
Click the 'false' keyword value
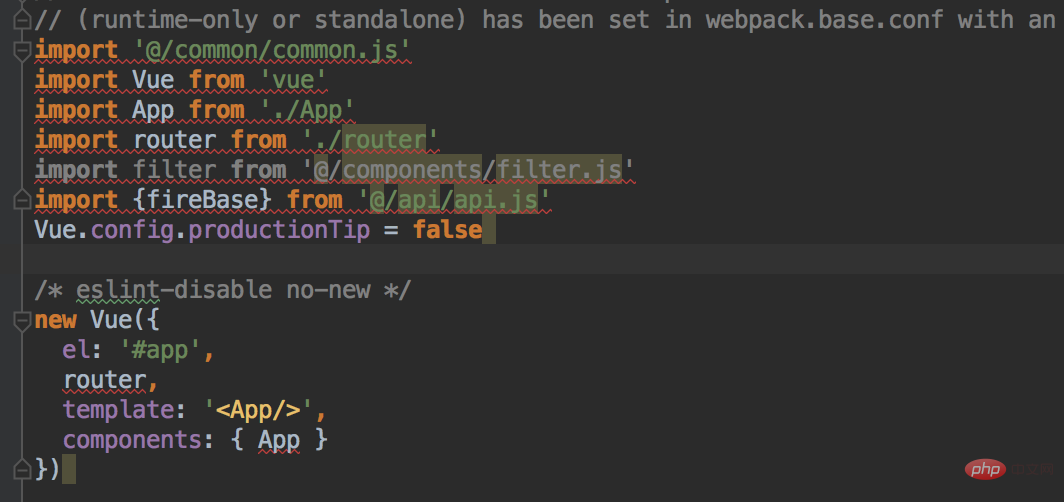click(x=446, y=230)
